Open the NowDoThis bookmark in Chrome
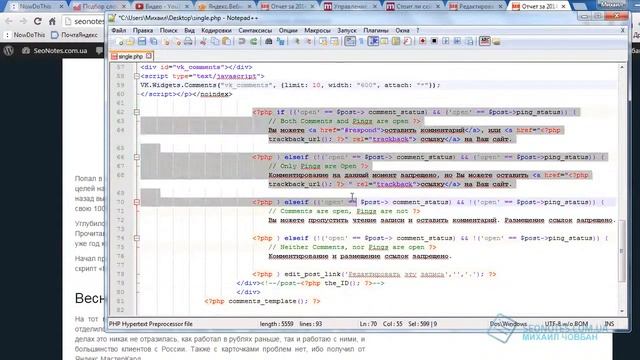 (25, 35)
